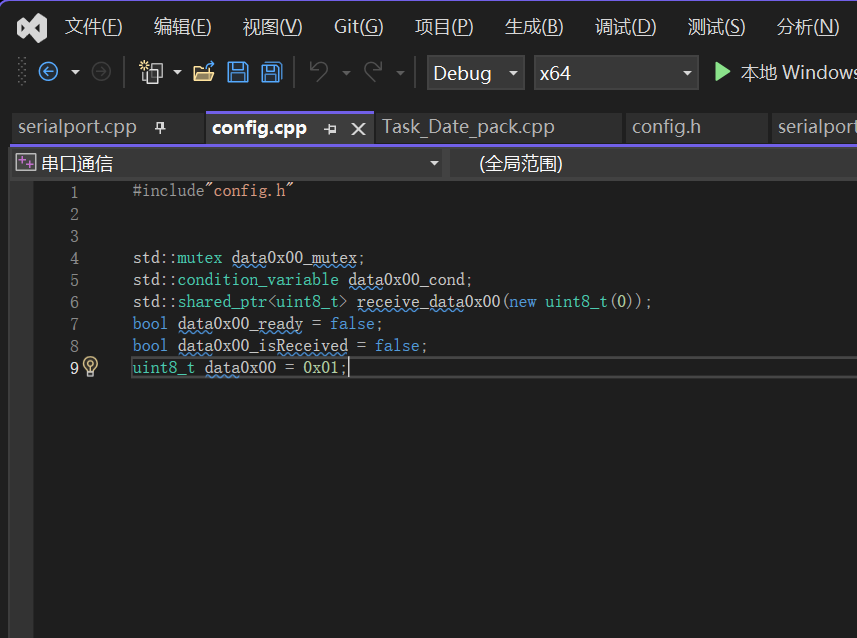
Task: Start debugging with the green play icon
Action: [722, 72]
